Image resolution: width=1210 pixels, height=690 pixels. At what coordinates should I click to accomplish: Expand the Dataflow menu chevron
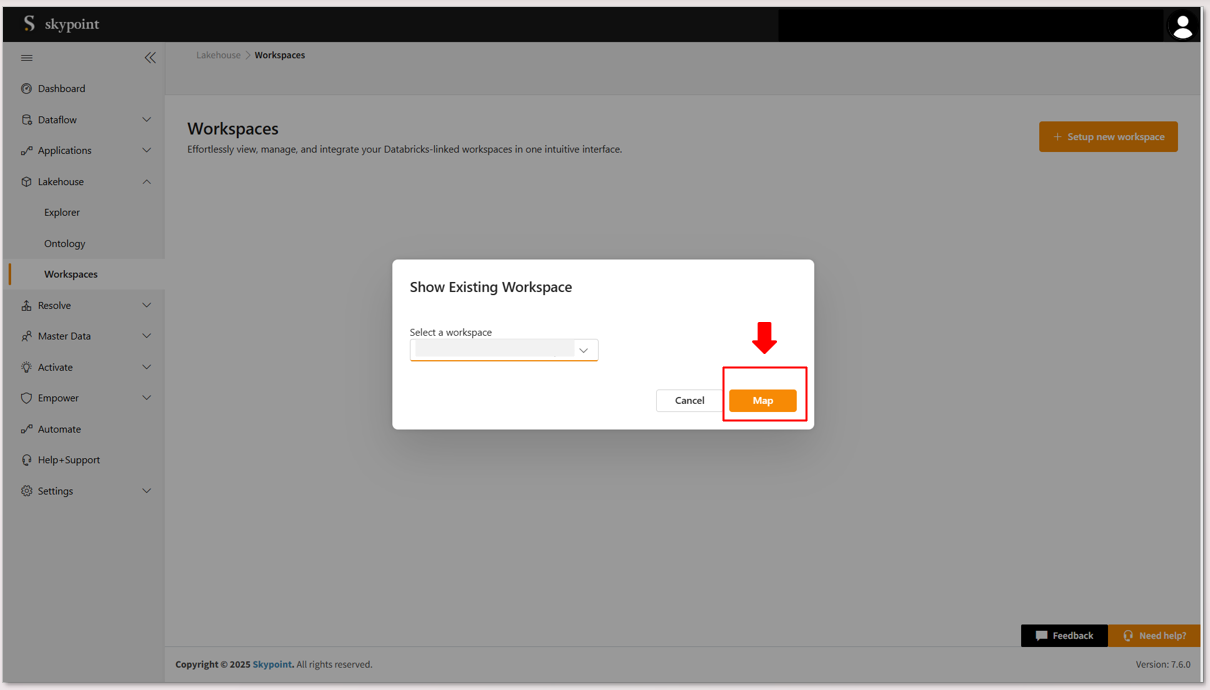tap(147, 120)
